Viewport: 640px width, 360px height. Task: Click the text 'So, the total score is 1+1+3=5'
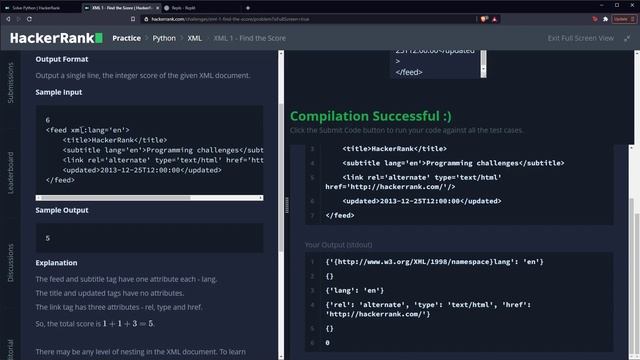tap(95, 324)
